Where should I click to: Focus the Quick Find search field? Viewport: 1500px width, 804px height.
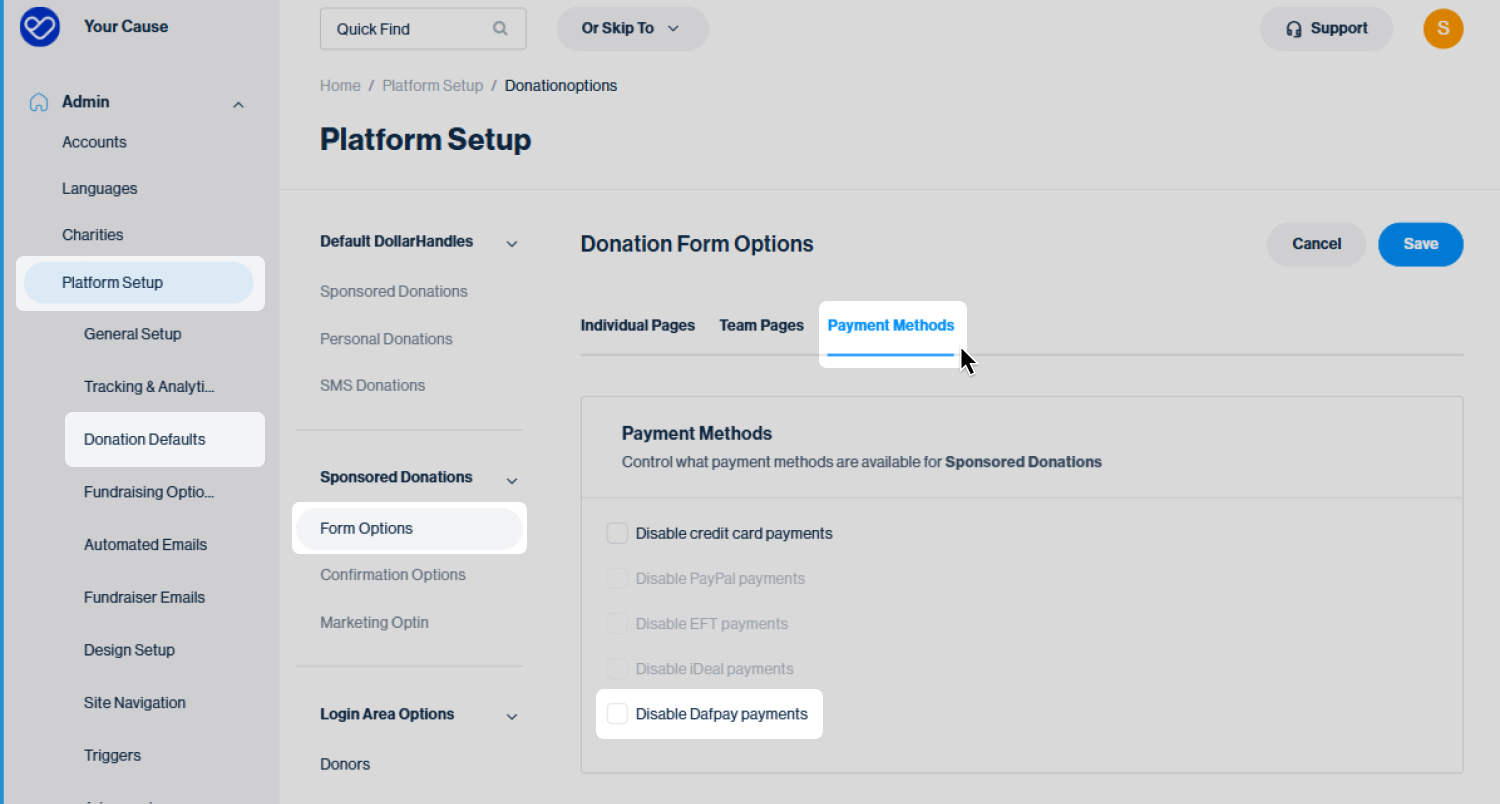[410, 29]
